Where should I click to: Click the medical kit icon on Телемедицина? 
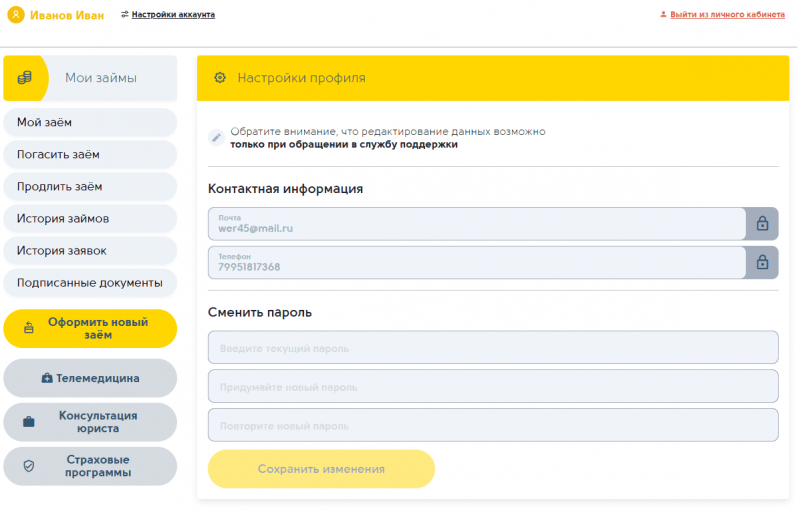47,378
